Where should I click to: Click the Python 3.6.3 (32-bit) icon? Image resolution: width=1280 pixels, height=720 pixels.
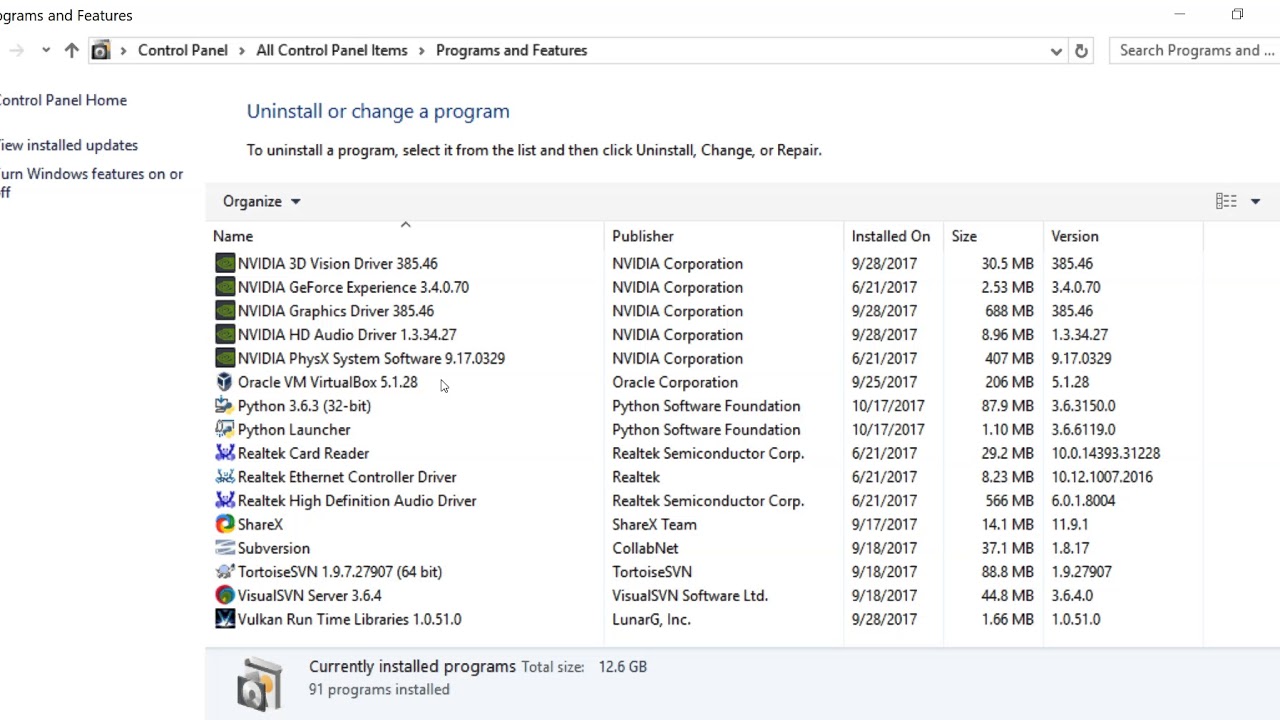(x=225, y=406)
